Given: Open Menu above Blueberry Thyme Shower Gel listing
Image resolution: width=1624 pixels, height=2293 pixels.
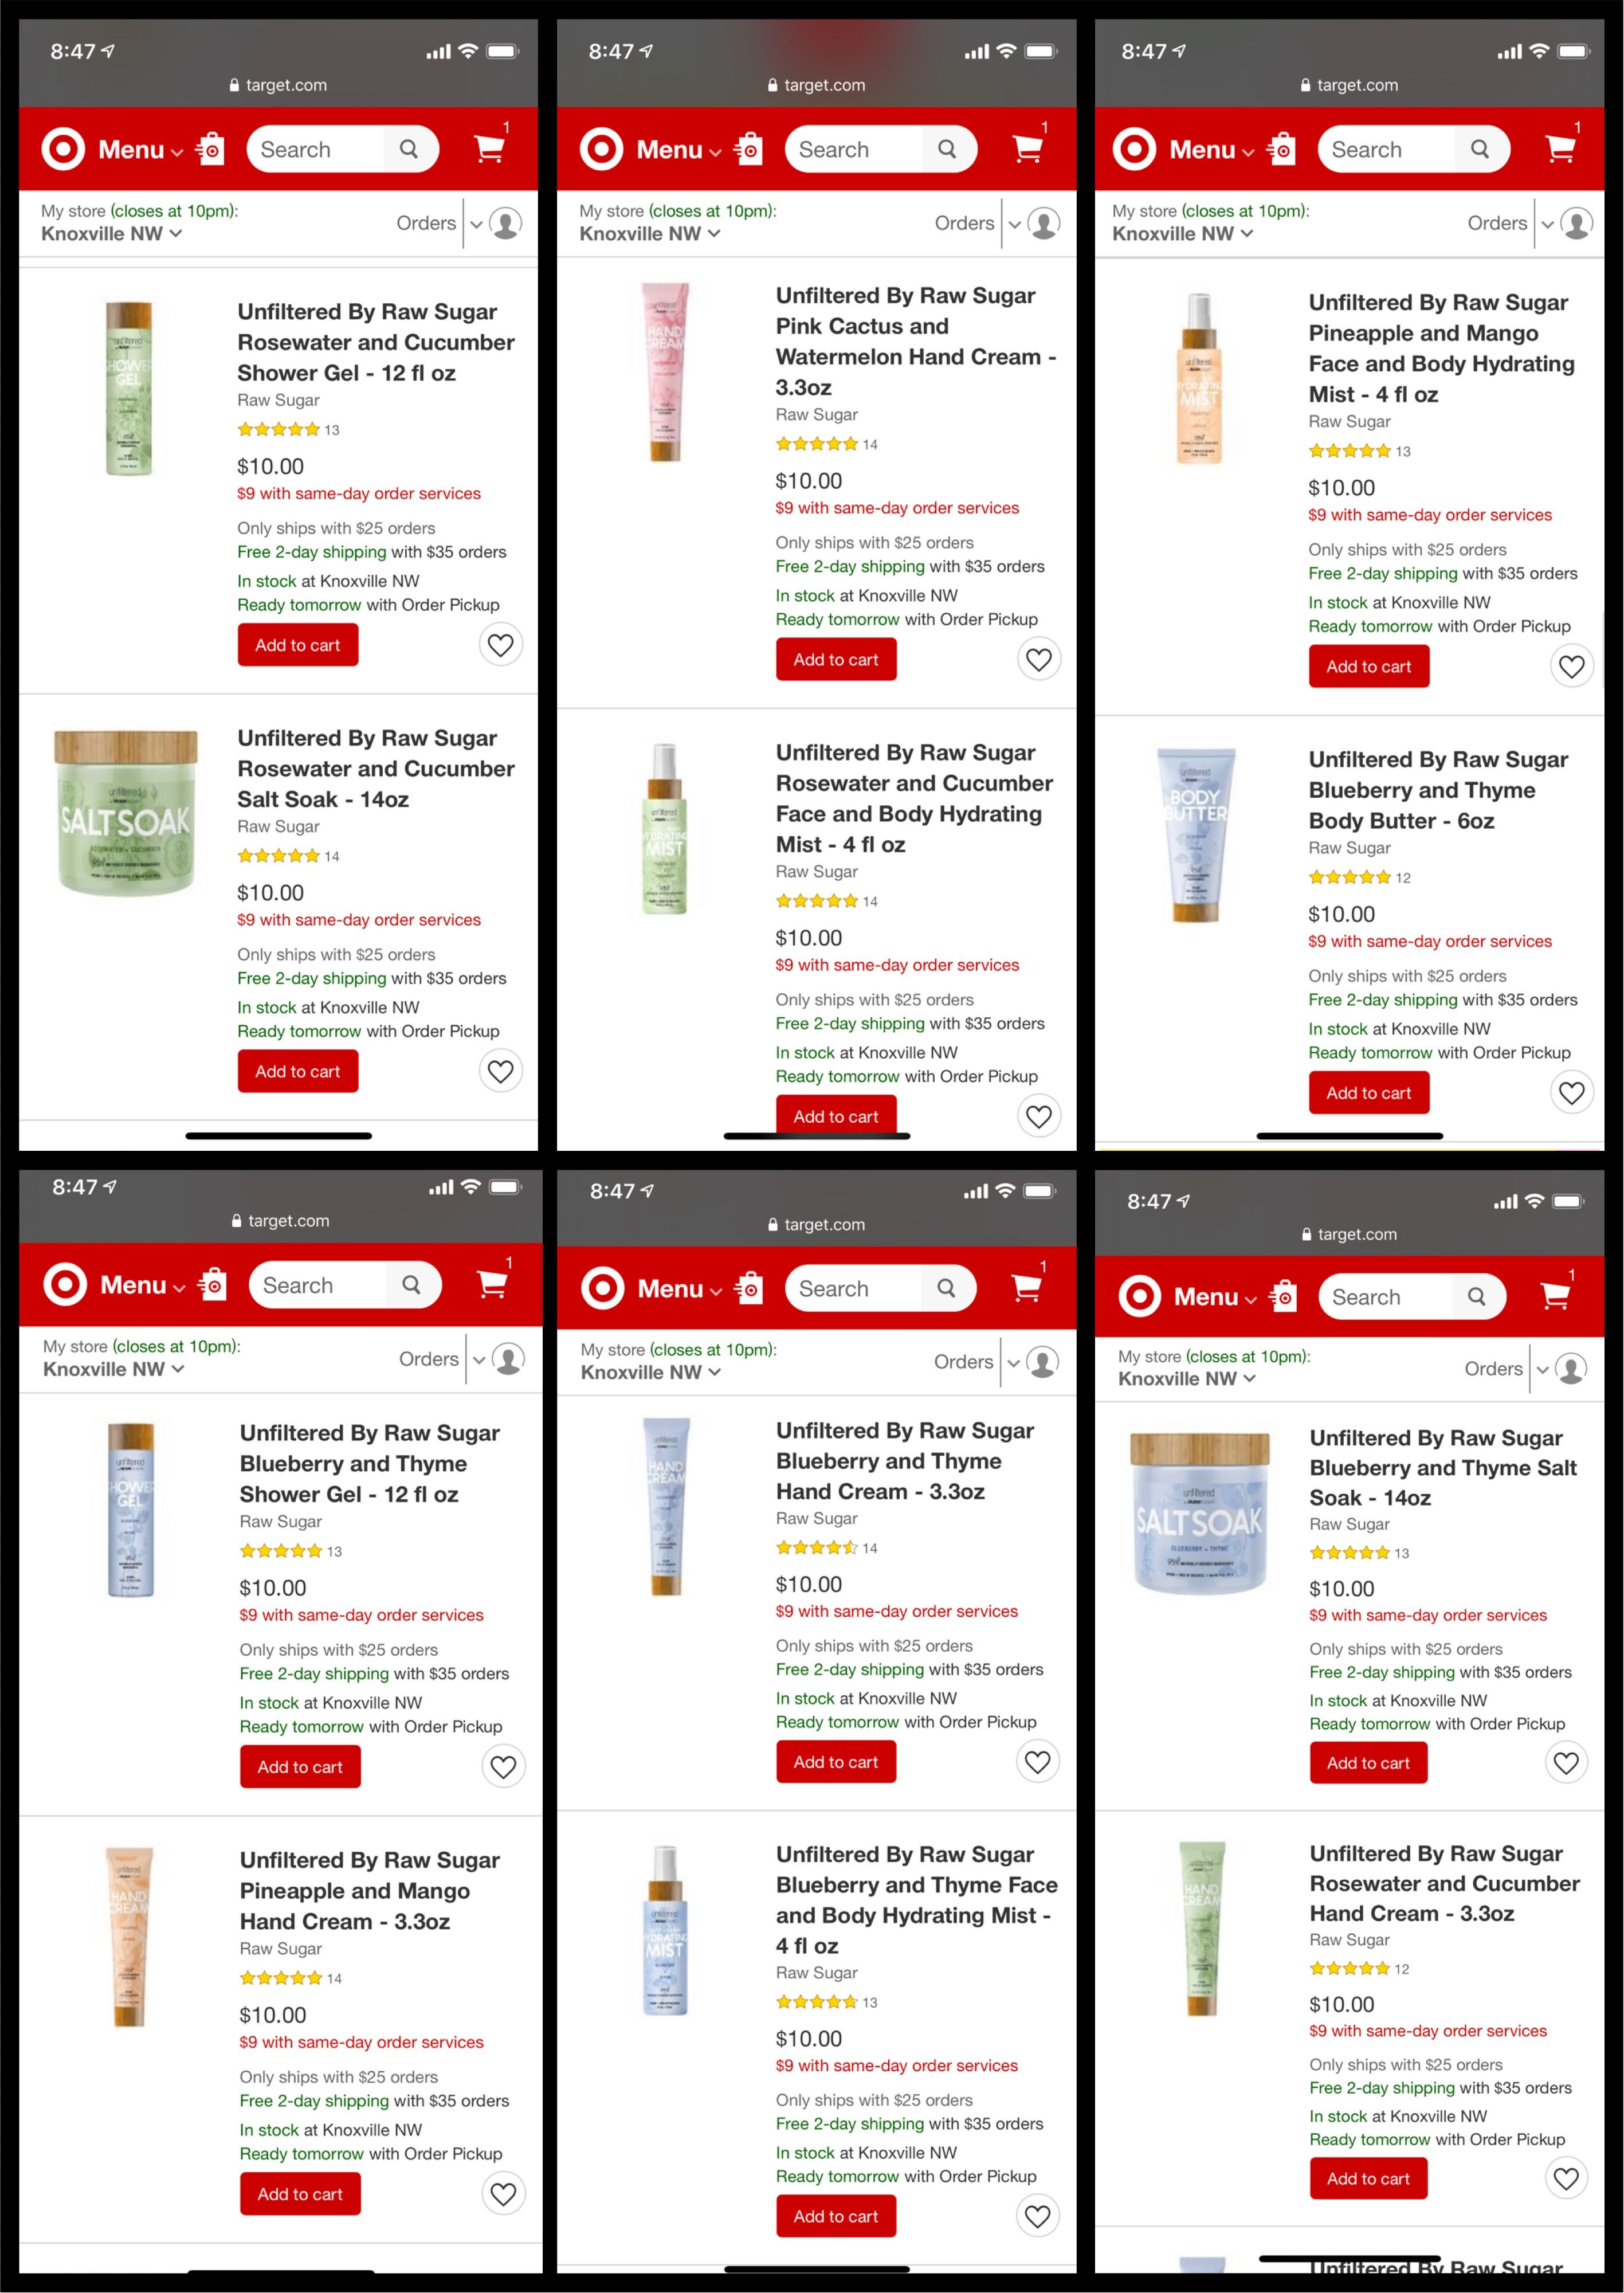Looking at the screenshot, I should [143, 1285].
